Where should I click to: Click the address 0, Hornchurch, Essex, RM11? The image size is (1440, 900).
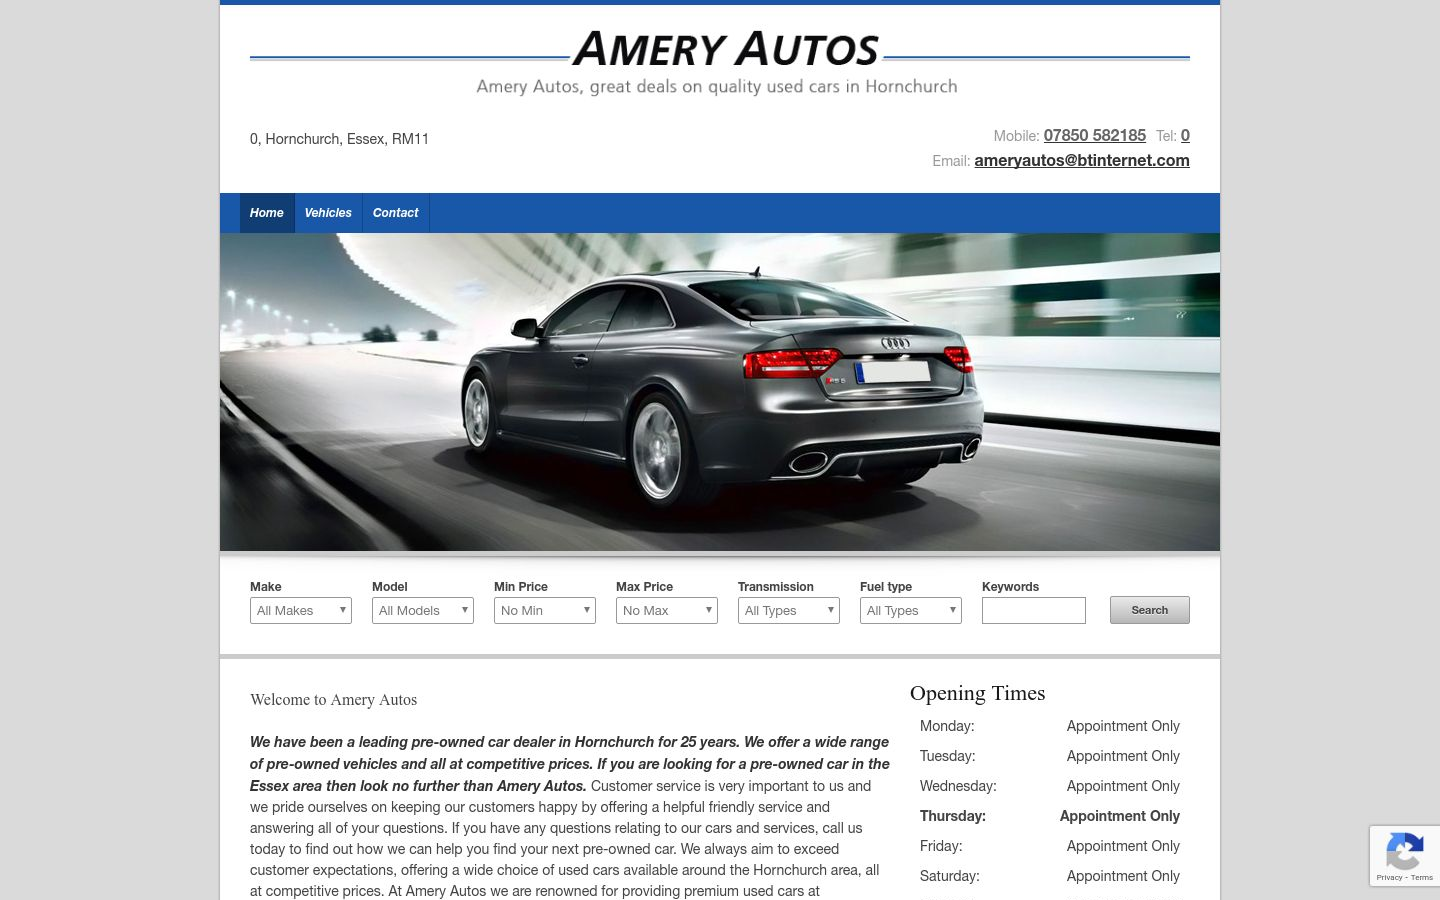tap(339, 139)
